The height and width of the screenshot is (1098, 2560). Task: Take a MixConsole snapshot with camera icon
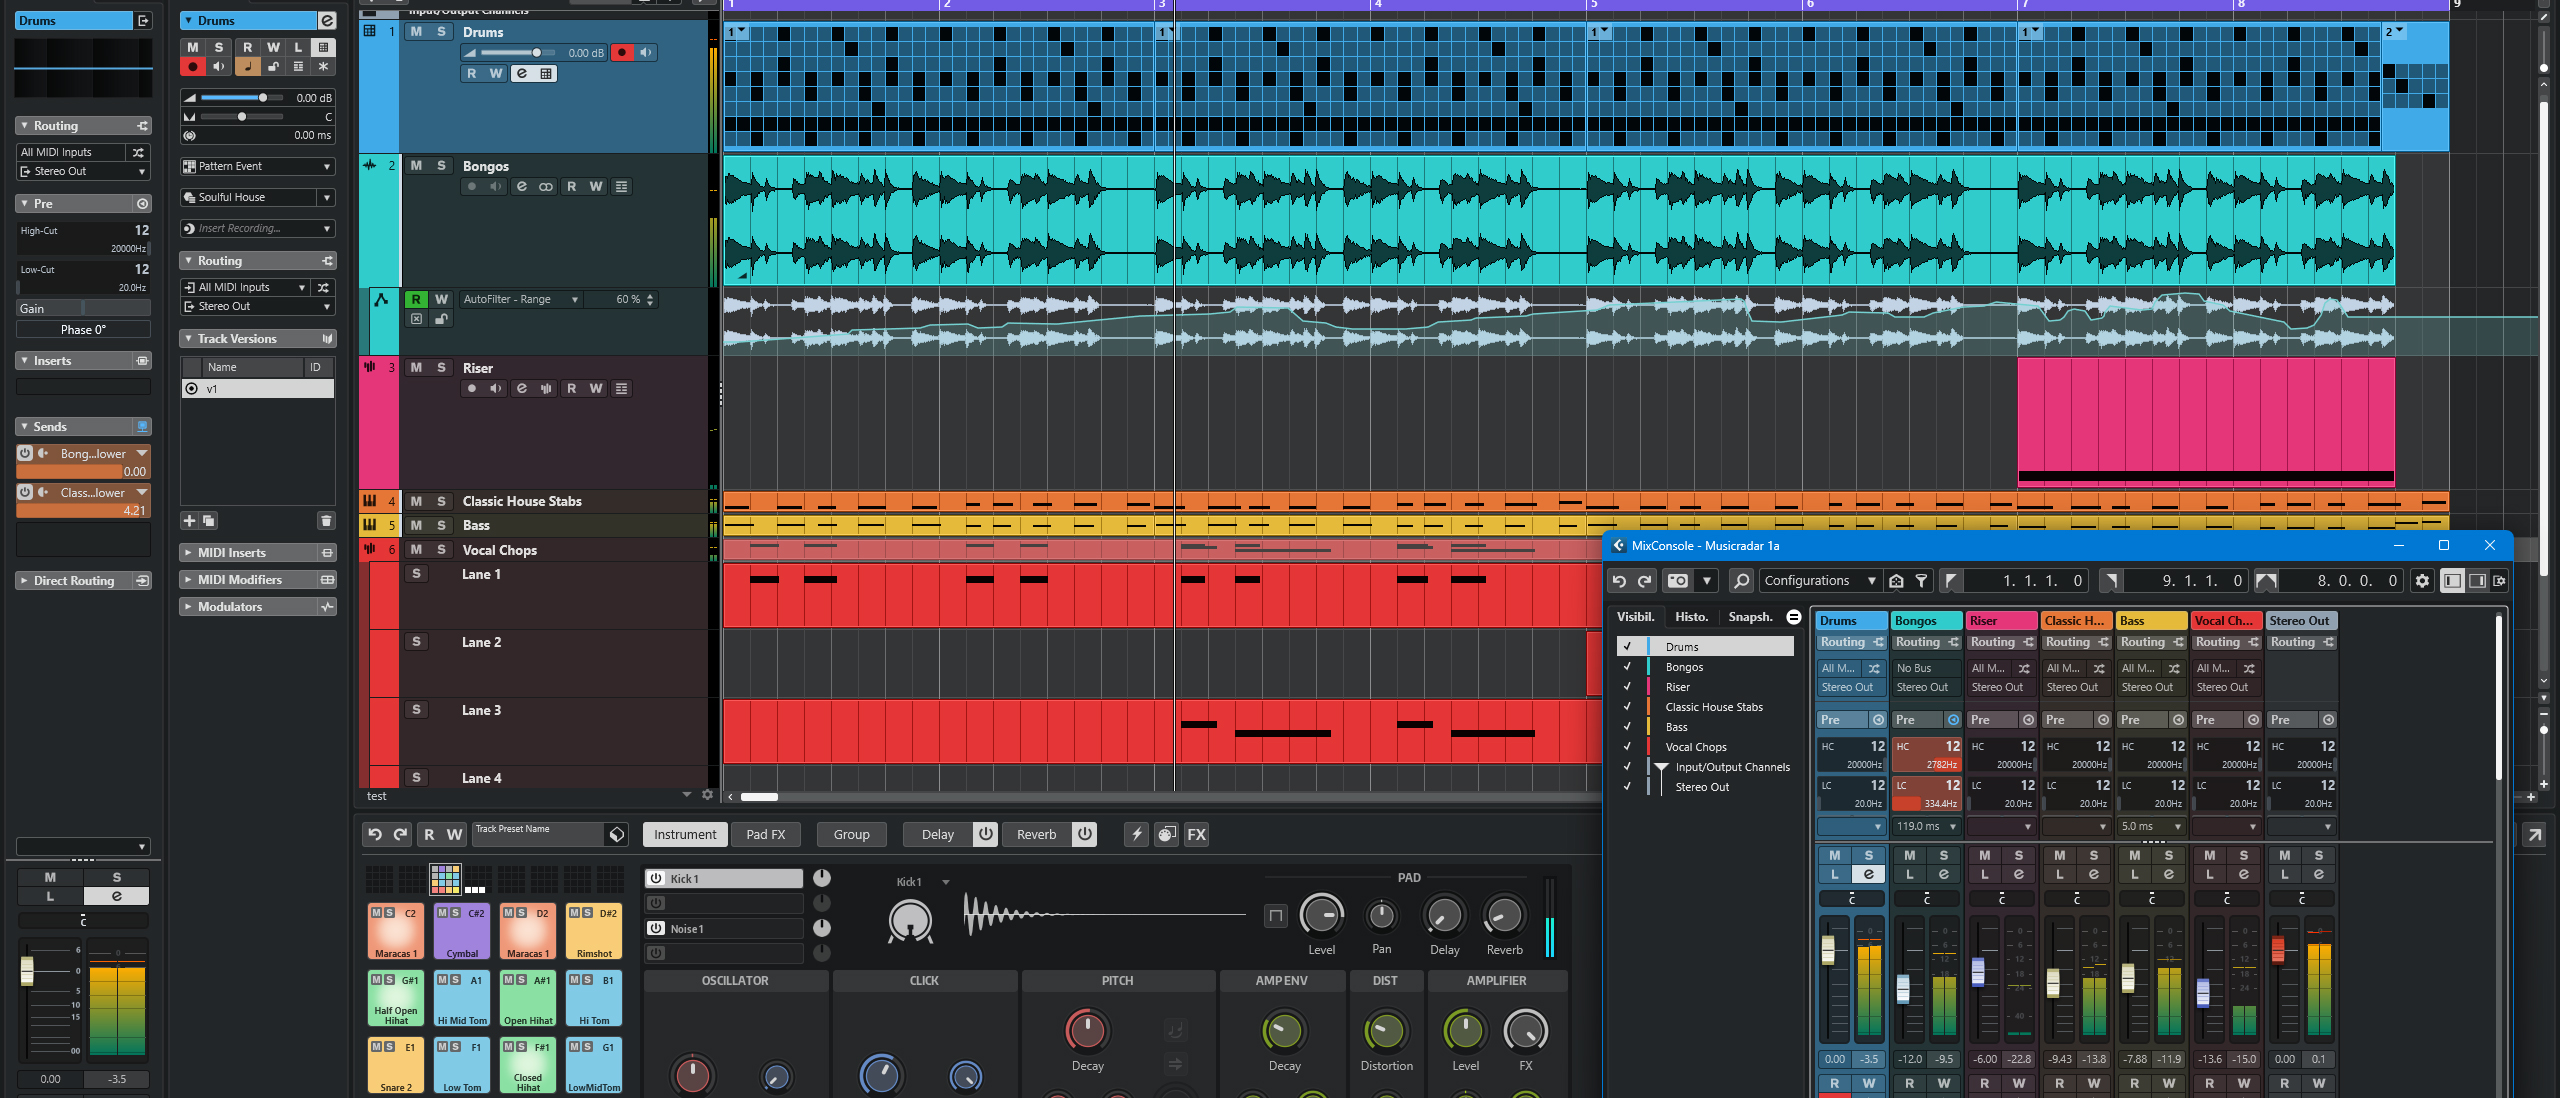1678,580
